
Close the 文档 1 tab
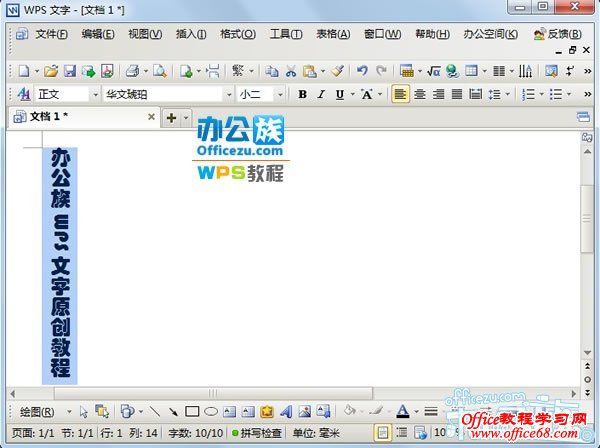click(x=152, y=117)
